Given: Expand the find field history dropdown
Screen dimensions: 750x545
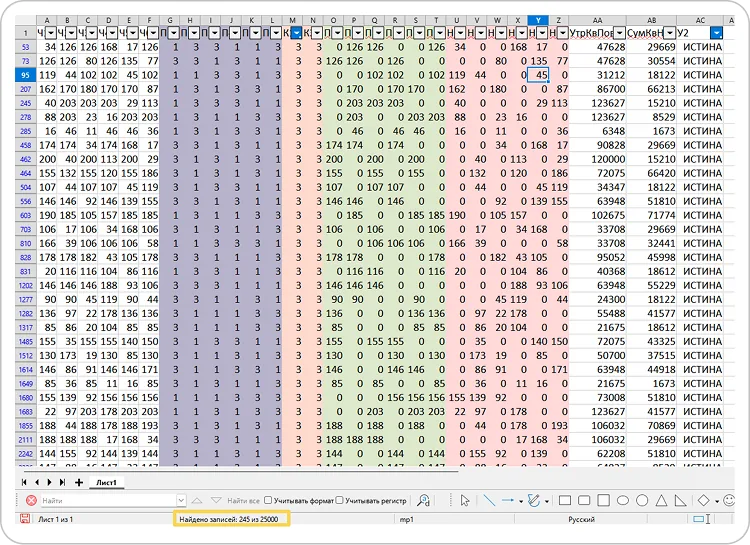Looking at the screenshot, I should coord(181,501).
